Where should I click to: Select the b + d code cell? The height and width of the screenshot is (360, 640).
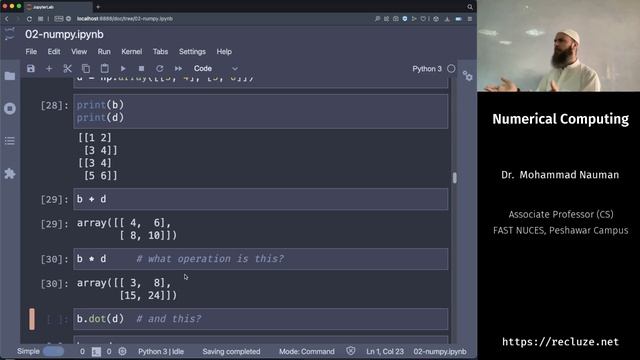[260, 199]
